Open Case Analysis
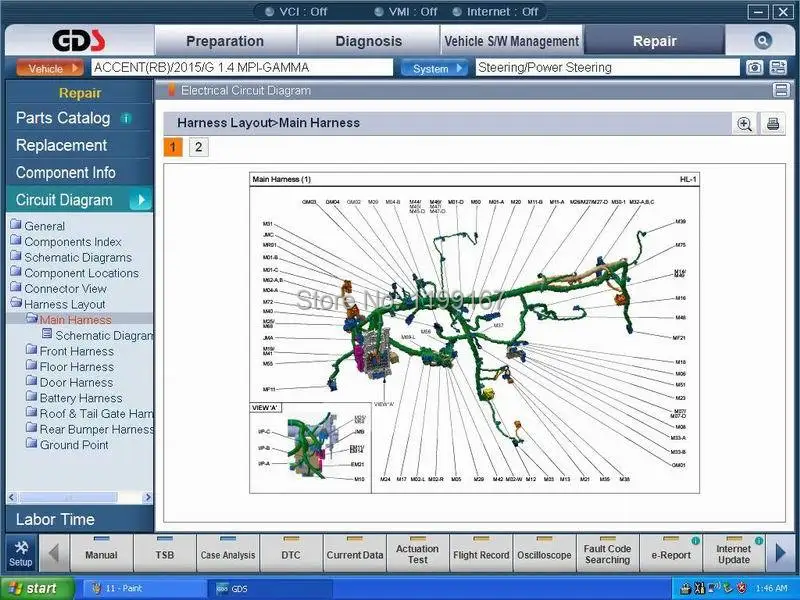Screen dimensions: 800x600 click(228, 553)
